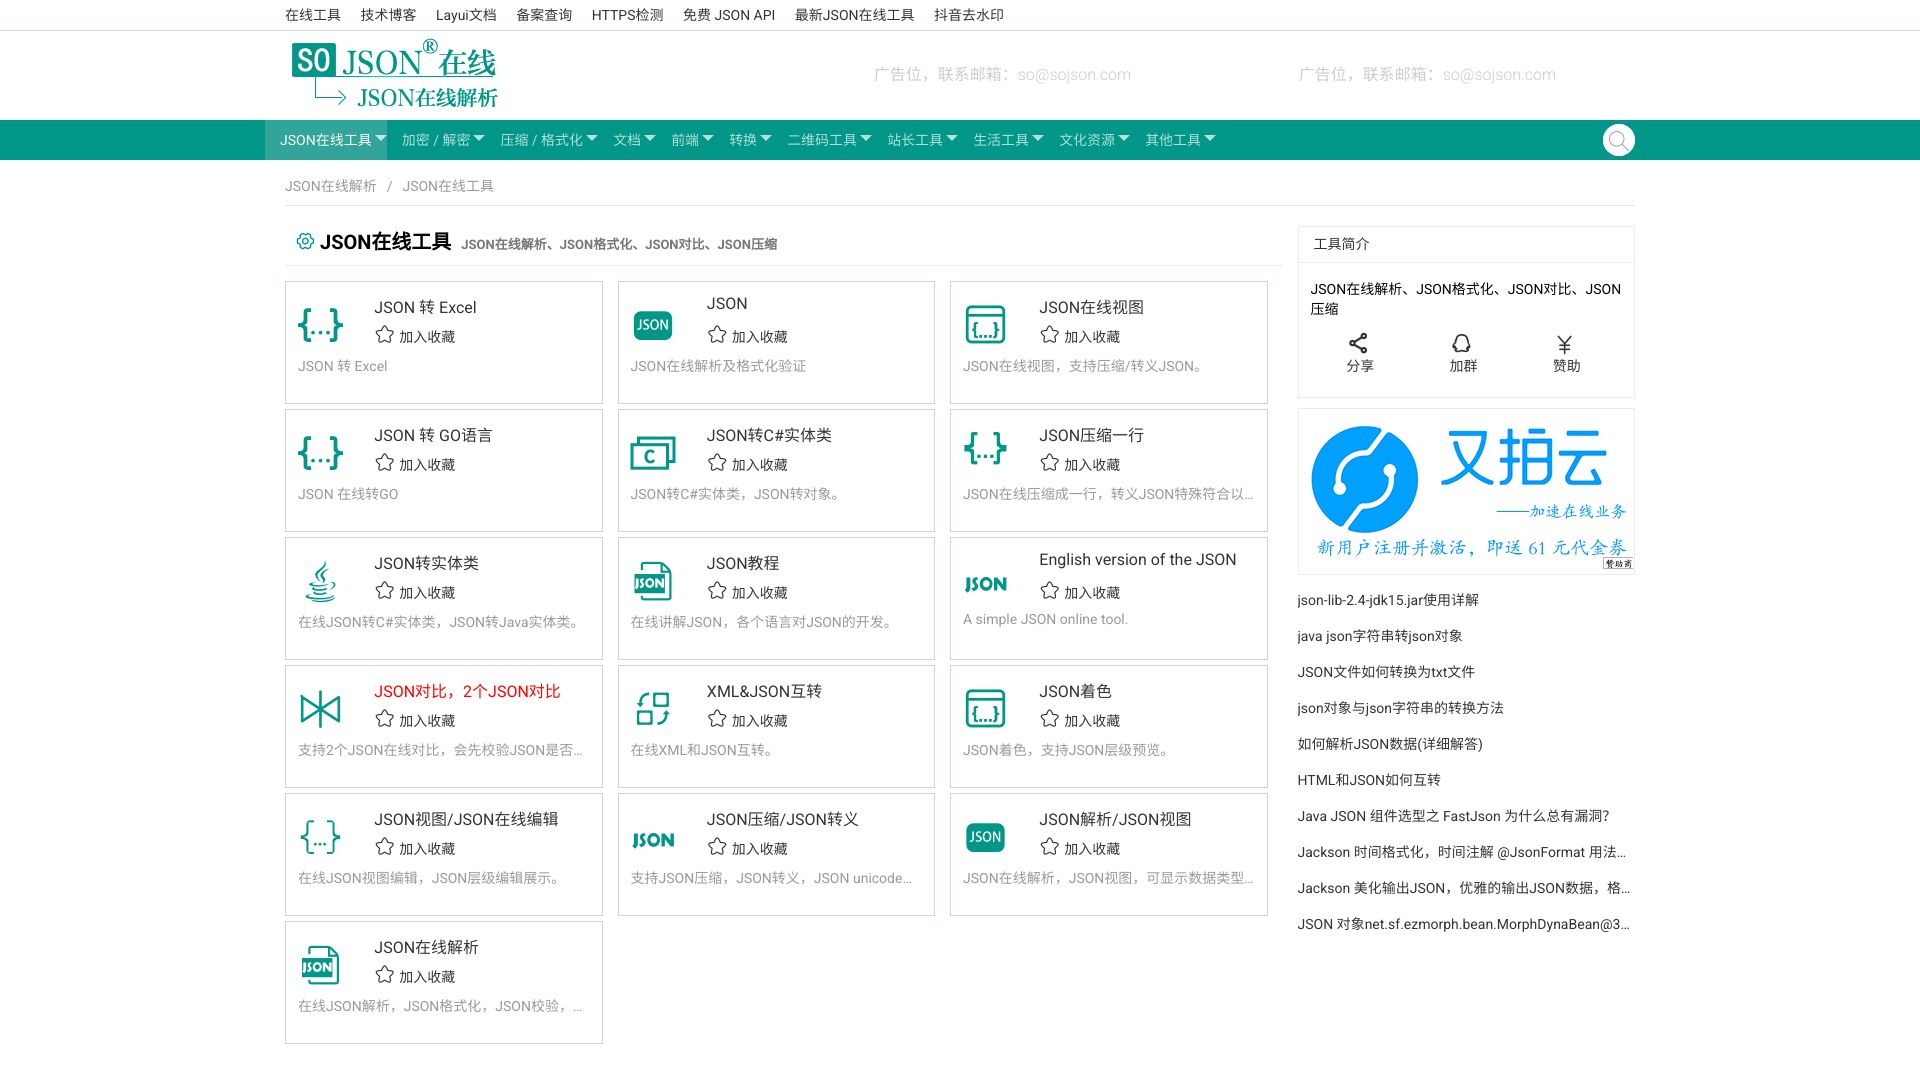The image size is (1920, 1080).
Task: Toggle favorite star for JSON对比
Action: coord(384,719)
